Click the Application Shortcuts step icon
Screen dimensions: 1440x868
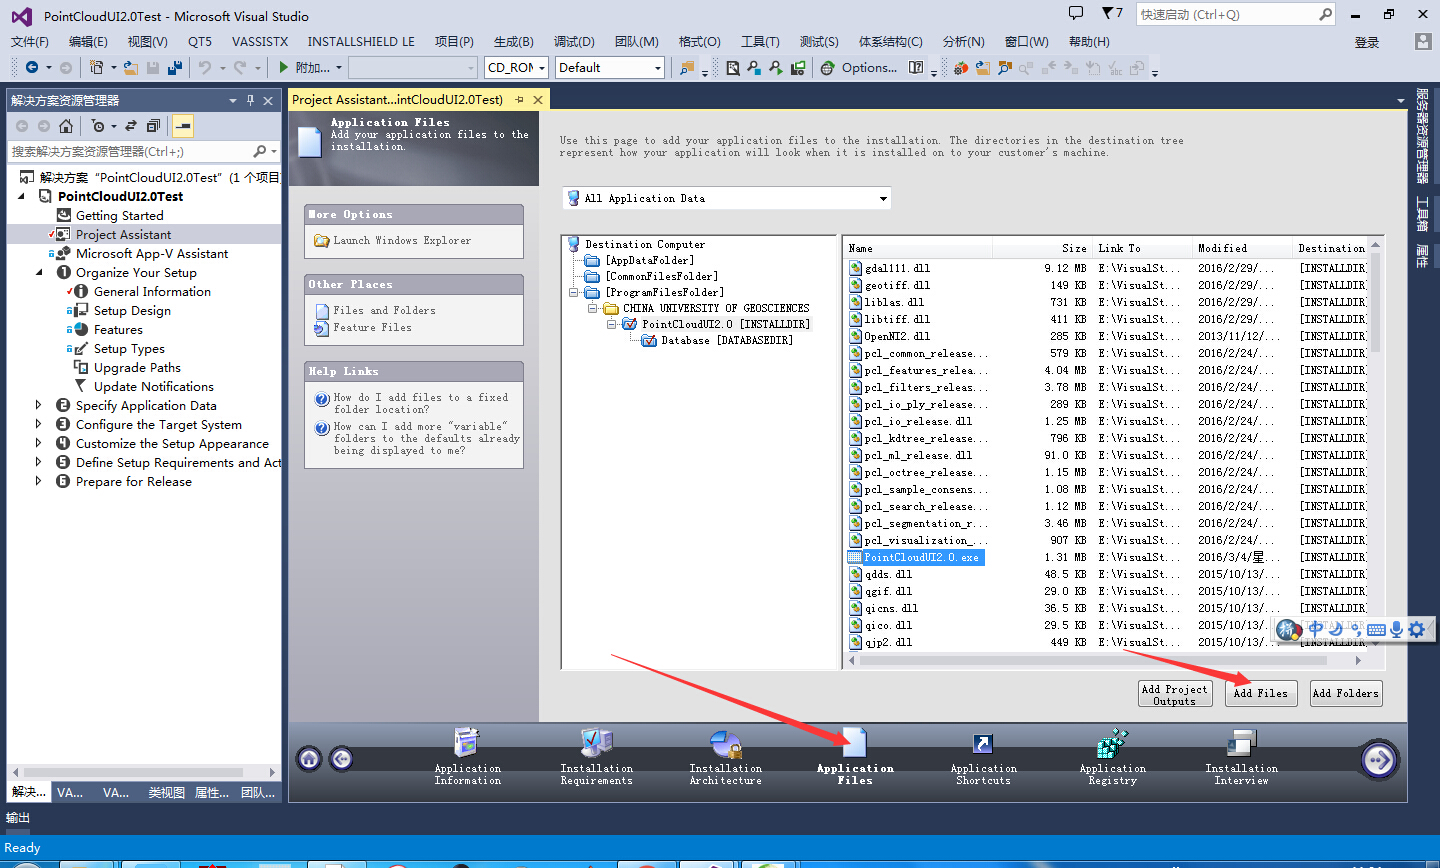(983, 743)
